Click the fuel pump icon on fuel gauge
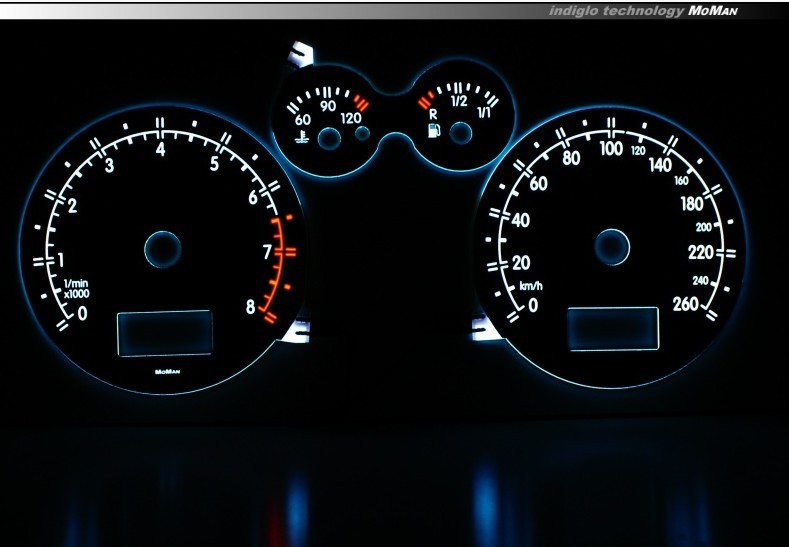This screenshot has height=547, width=789. click(434, 133)
